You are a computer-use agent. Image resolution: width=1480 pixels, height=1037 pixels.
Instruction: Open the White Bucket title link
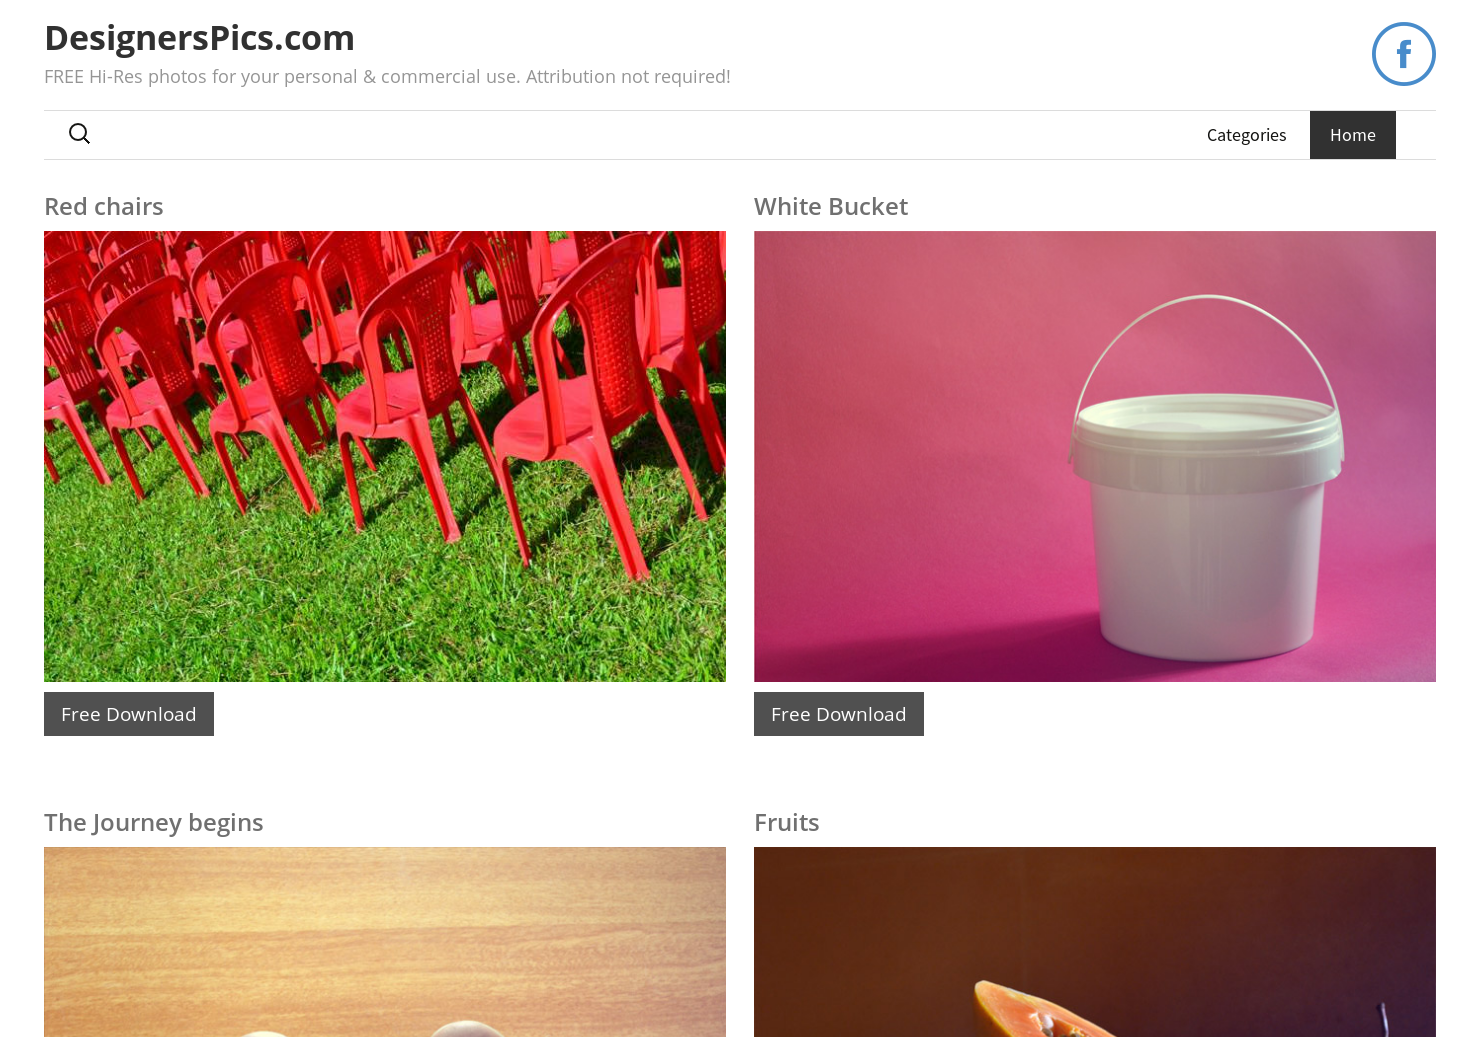pyautogui.click(x=830, y=206)
